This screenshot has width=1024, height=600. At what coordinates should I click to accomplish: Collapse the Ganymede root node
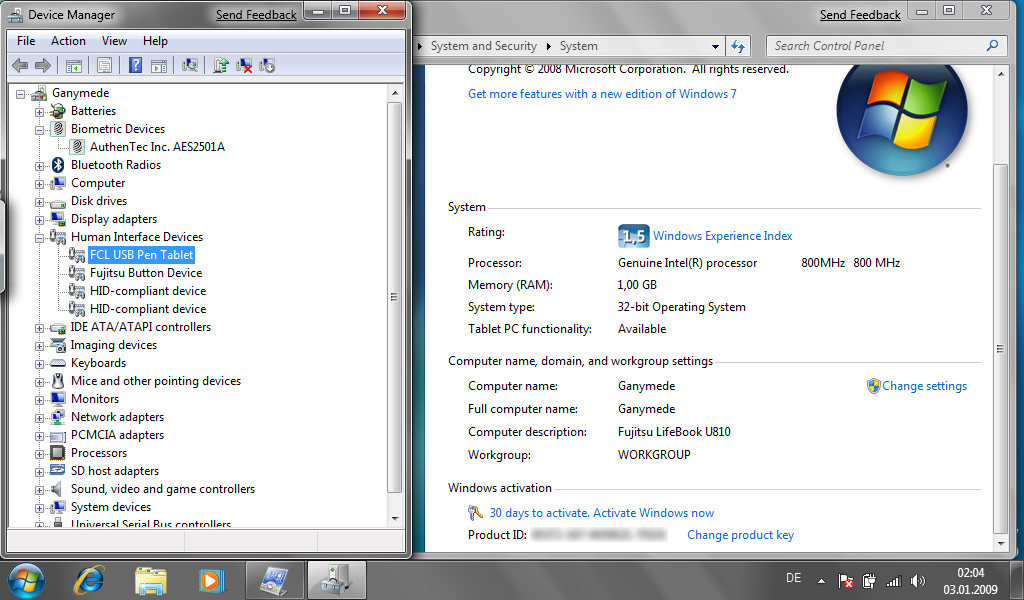point(21,94)
